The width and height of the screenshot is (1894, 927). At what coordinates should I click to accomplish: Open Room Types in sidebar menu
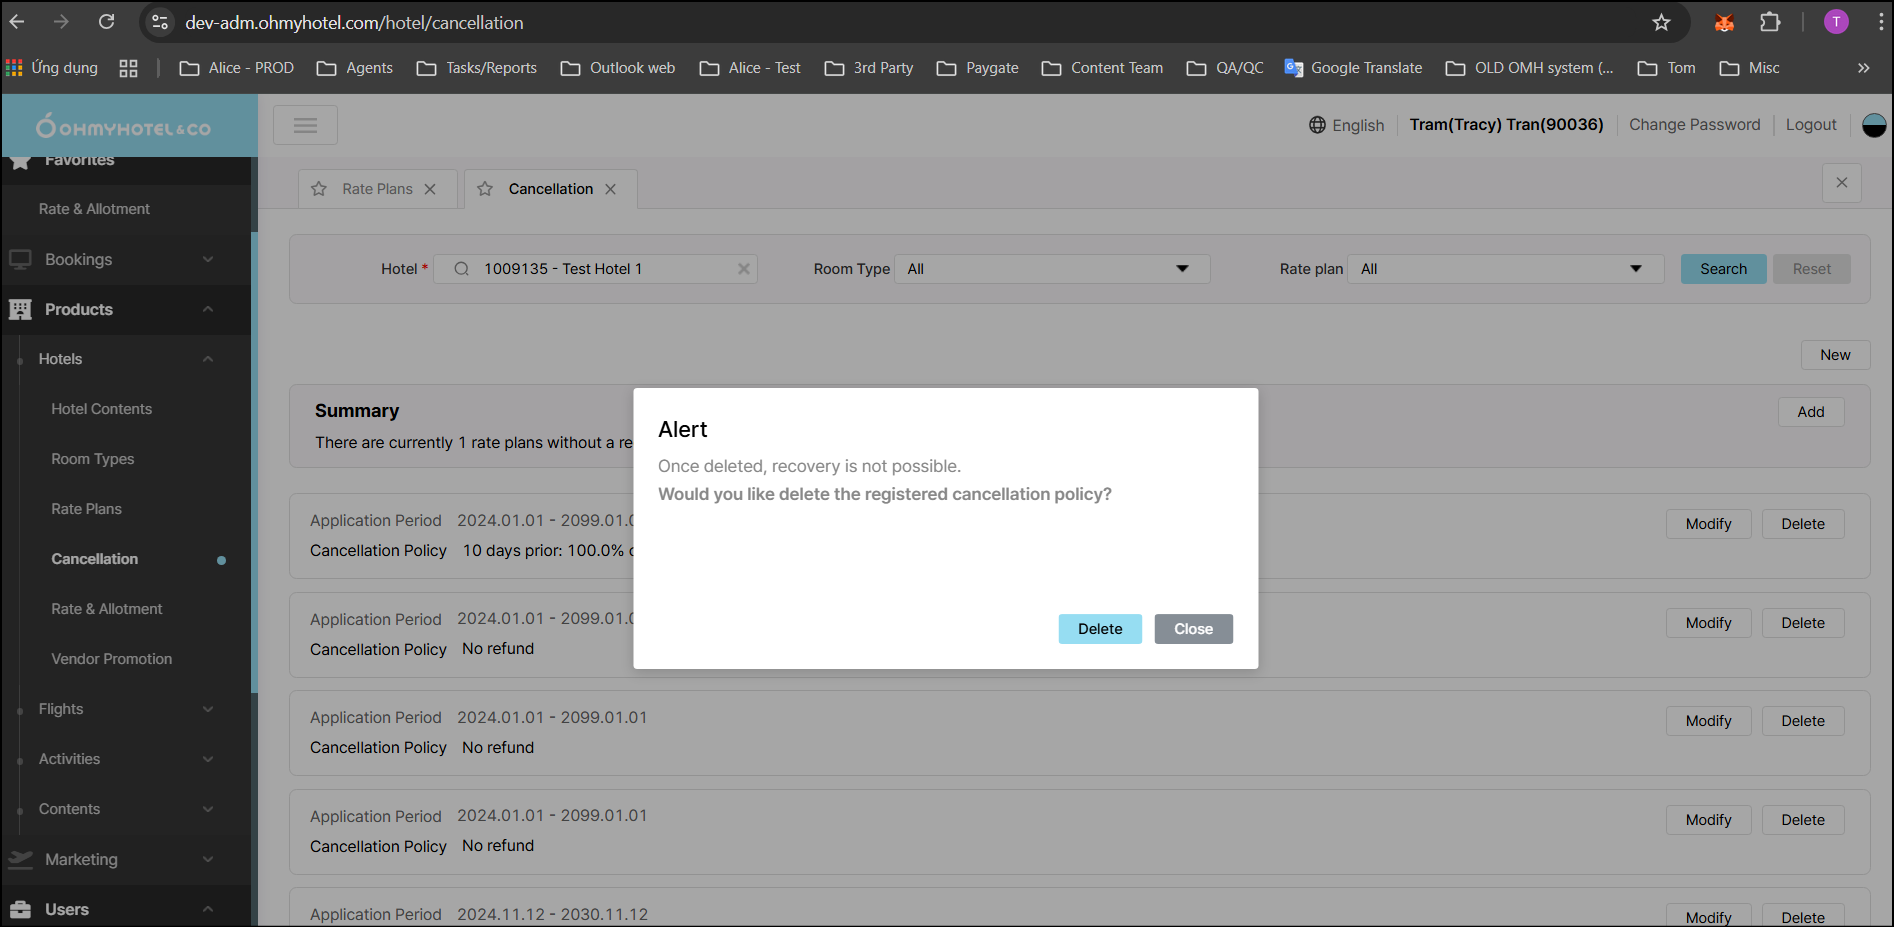pos(93,459)
